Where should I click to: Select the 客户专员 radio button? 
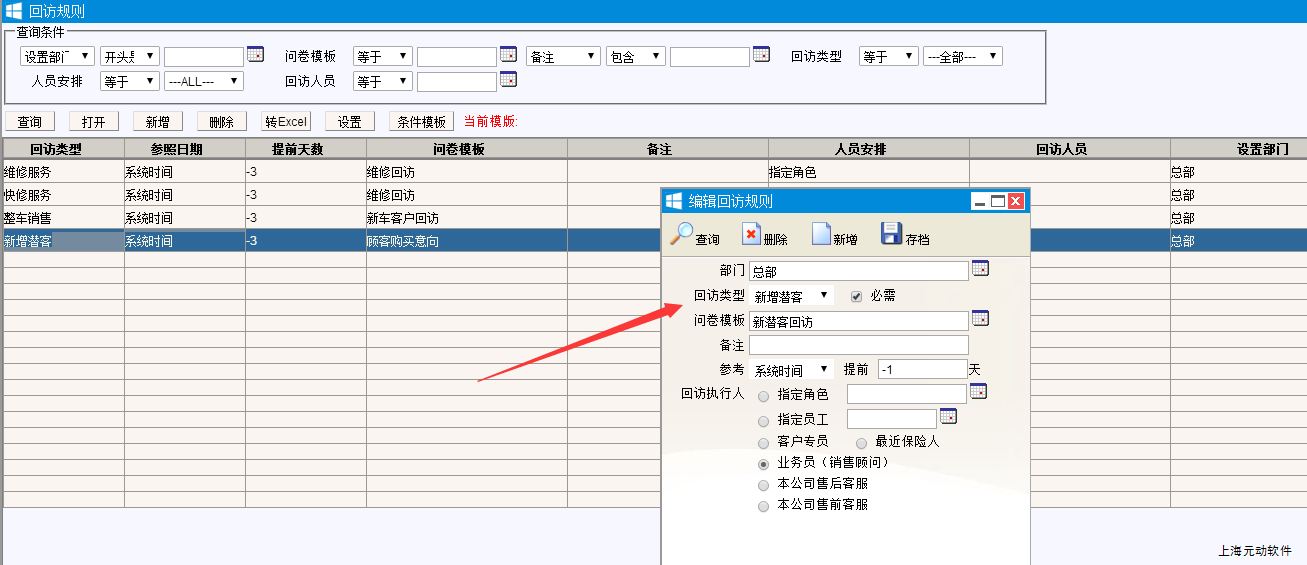[764, 442]
